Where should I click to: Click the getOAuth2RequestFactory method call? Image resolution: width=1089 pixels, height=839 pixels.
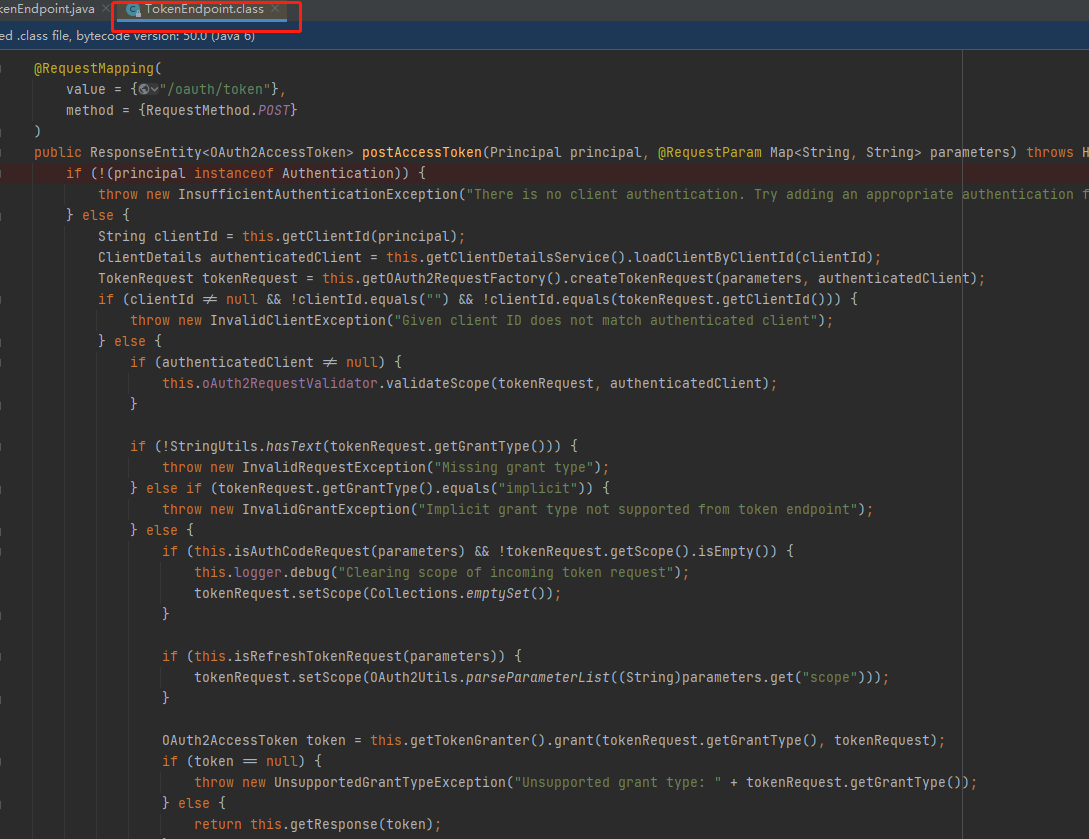coord(454,279)
